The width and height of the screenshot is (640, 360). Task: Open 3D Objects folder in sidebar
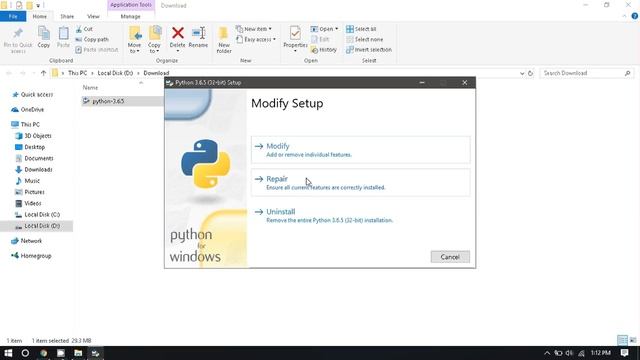pos(38,136)
